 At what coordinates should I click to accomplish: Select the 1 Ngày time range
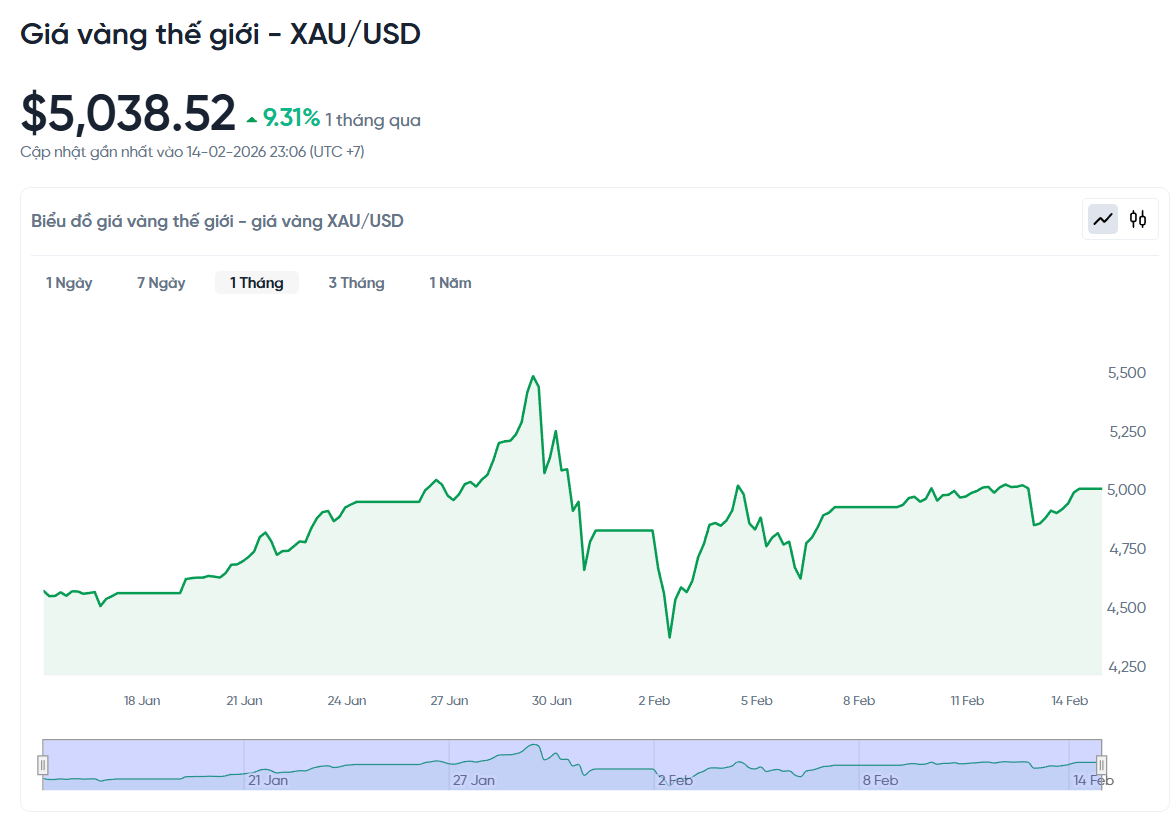click(68, 282)
